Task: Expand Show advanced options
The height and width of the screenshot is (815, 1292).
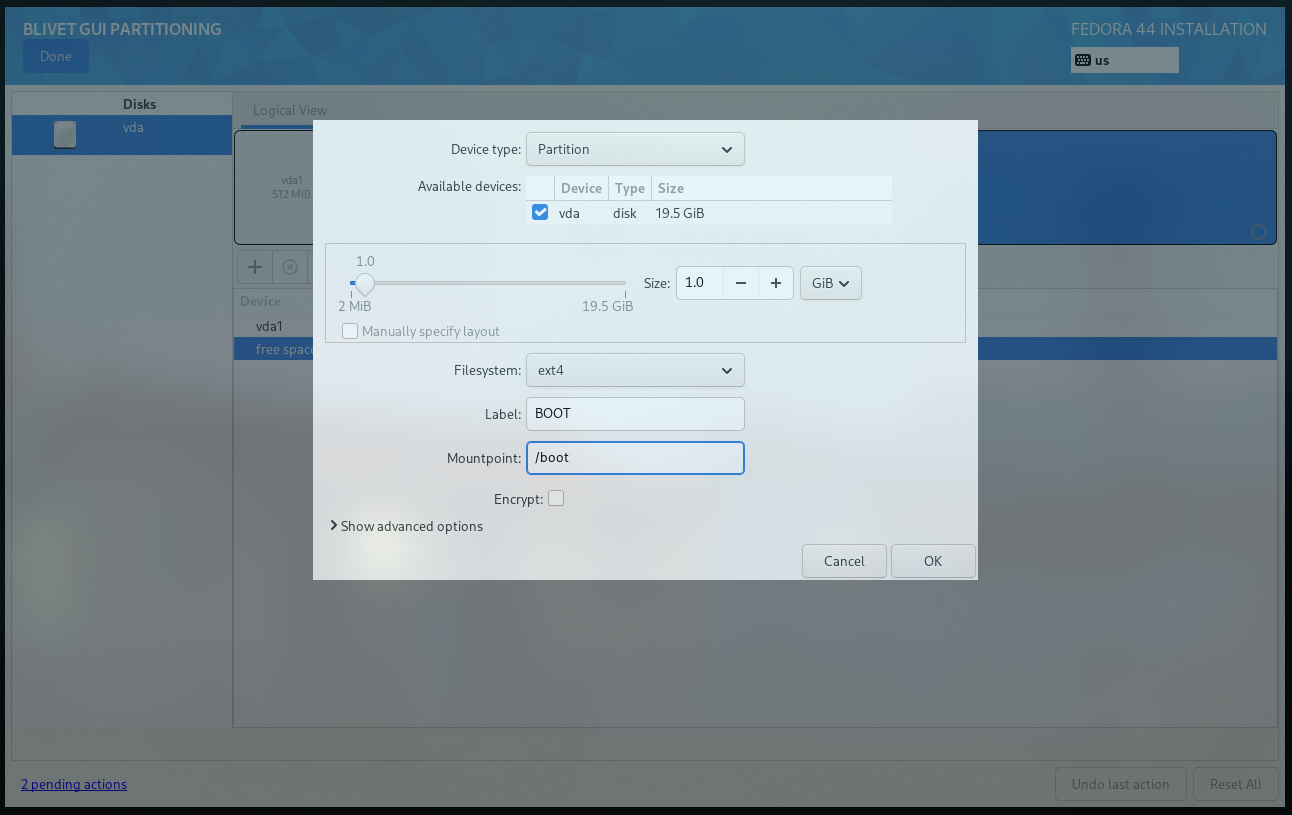Action: [406, 526]
